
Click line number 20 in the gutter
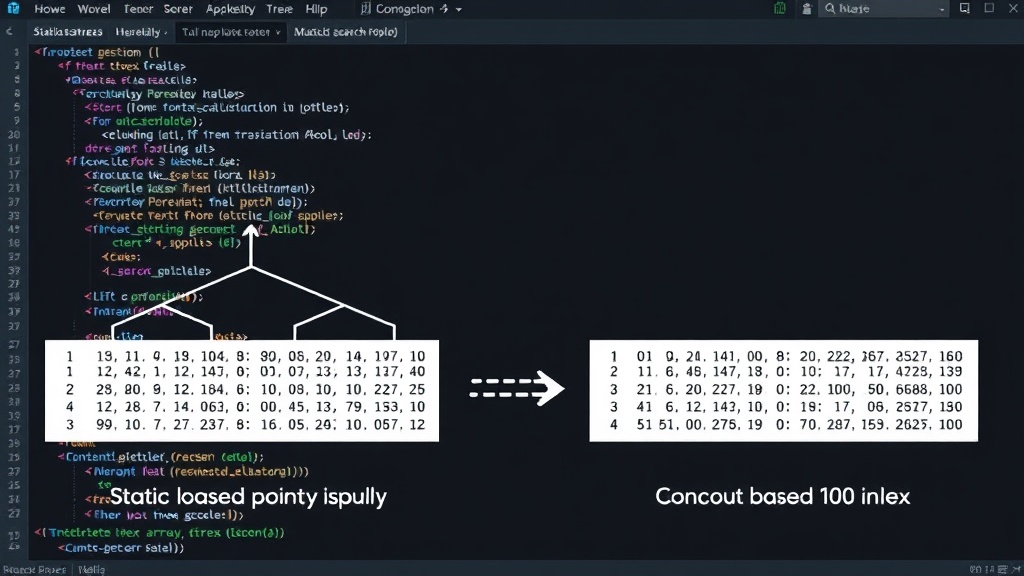pyautogui.click(x=14, y=135)
